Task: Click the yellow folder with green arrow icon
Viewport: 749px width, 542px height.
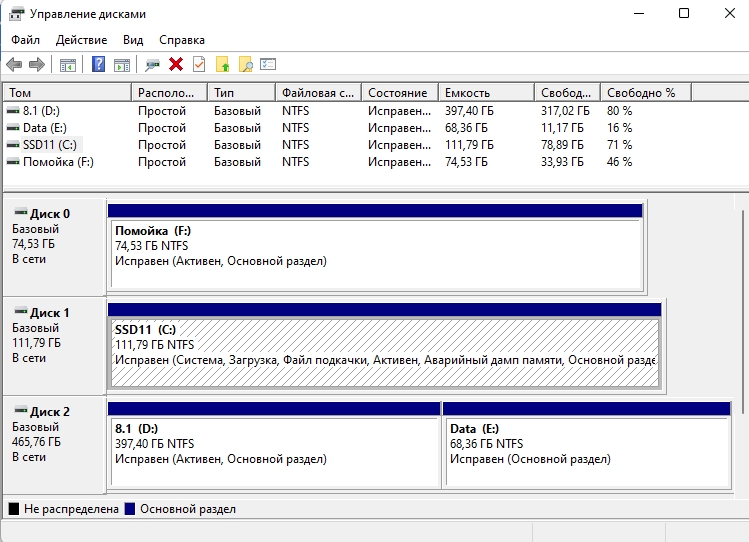Action: click(222, 64)
